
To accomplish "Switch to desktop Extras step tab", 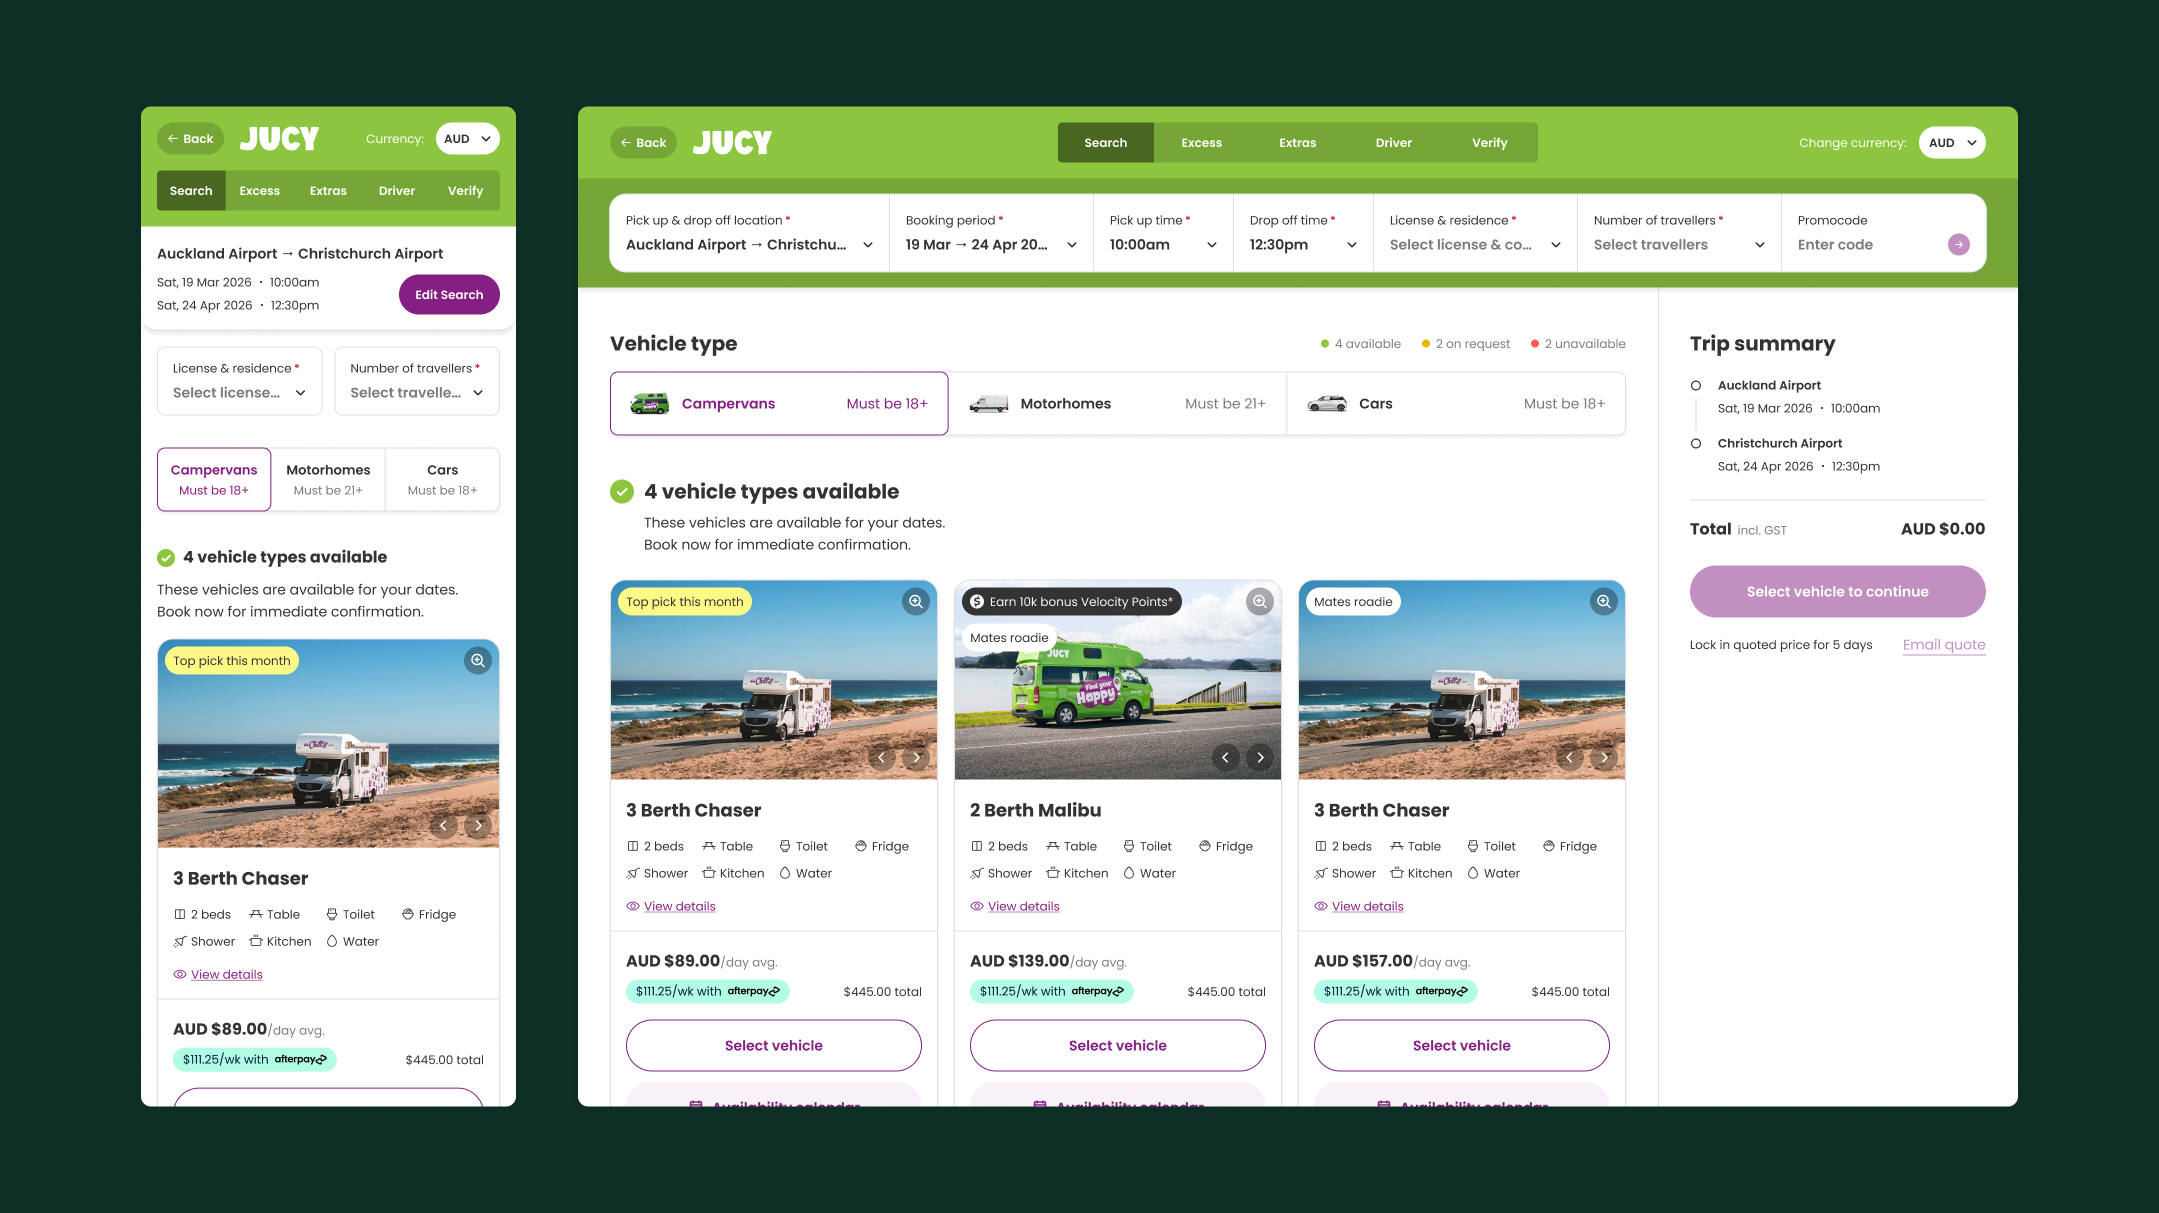I will click(1297, 142).
